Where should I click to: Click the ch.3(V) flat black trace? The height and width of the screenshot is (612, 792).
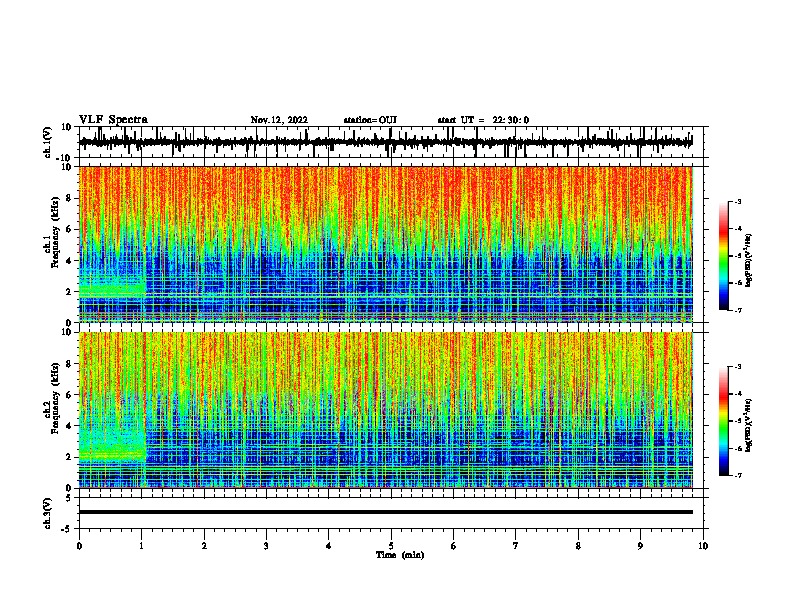click(x=386, y=512)
